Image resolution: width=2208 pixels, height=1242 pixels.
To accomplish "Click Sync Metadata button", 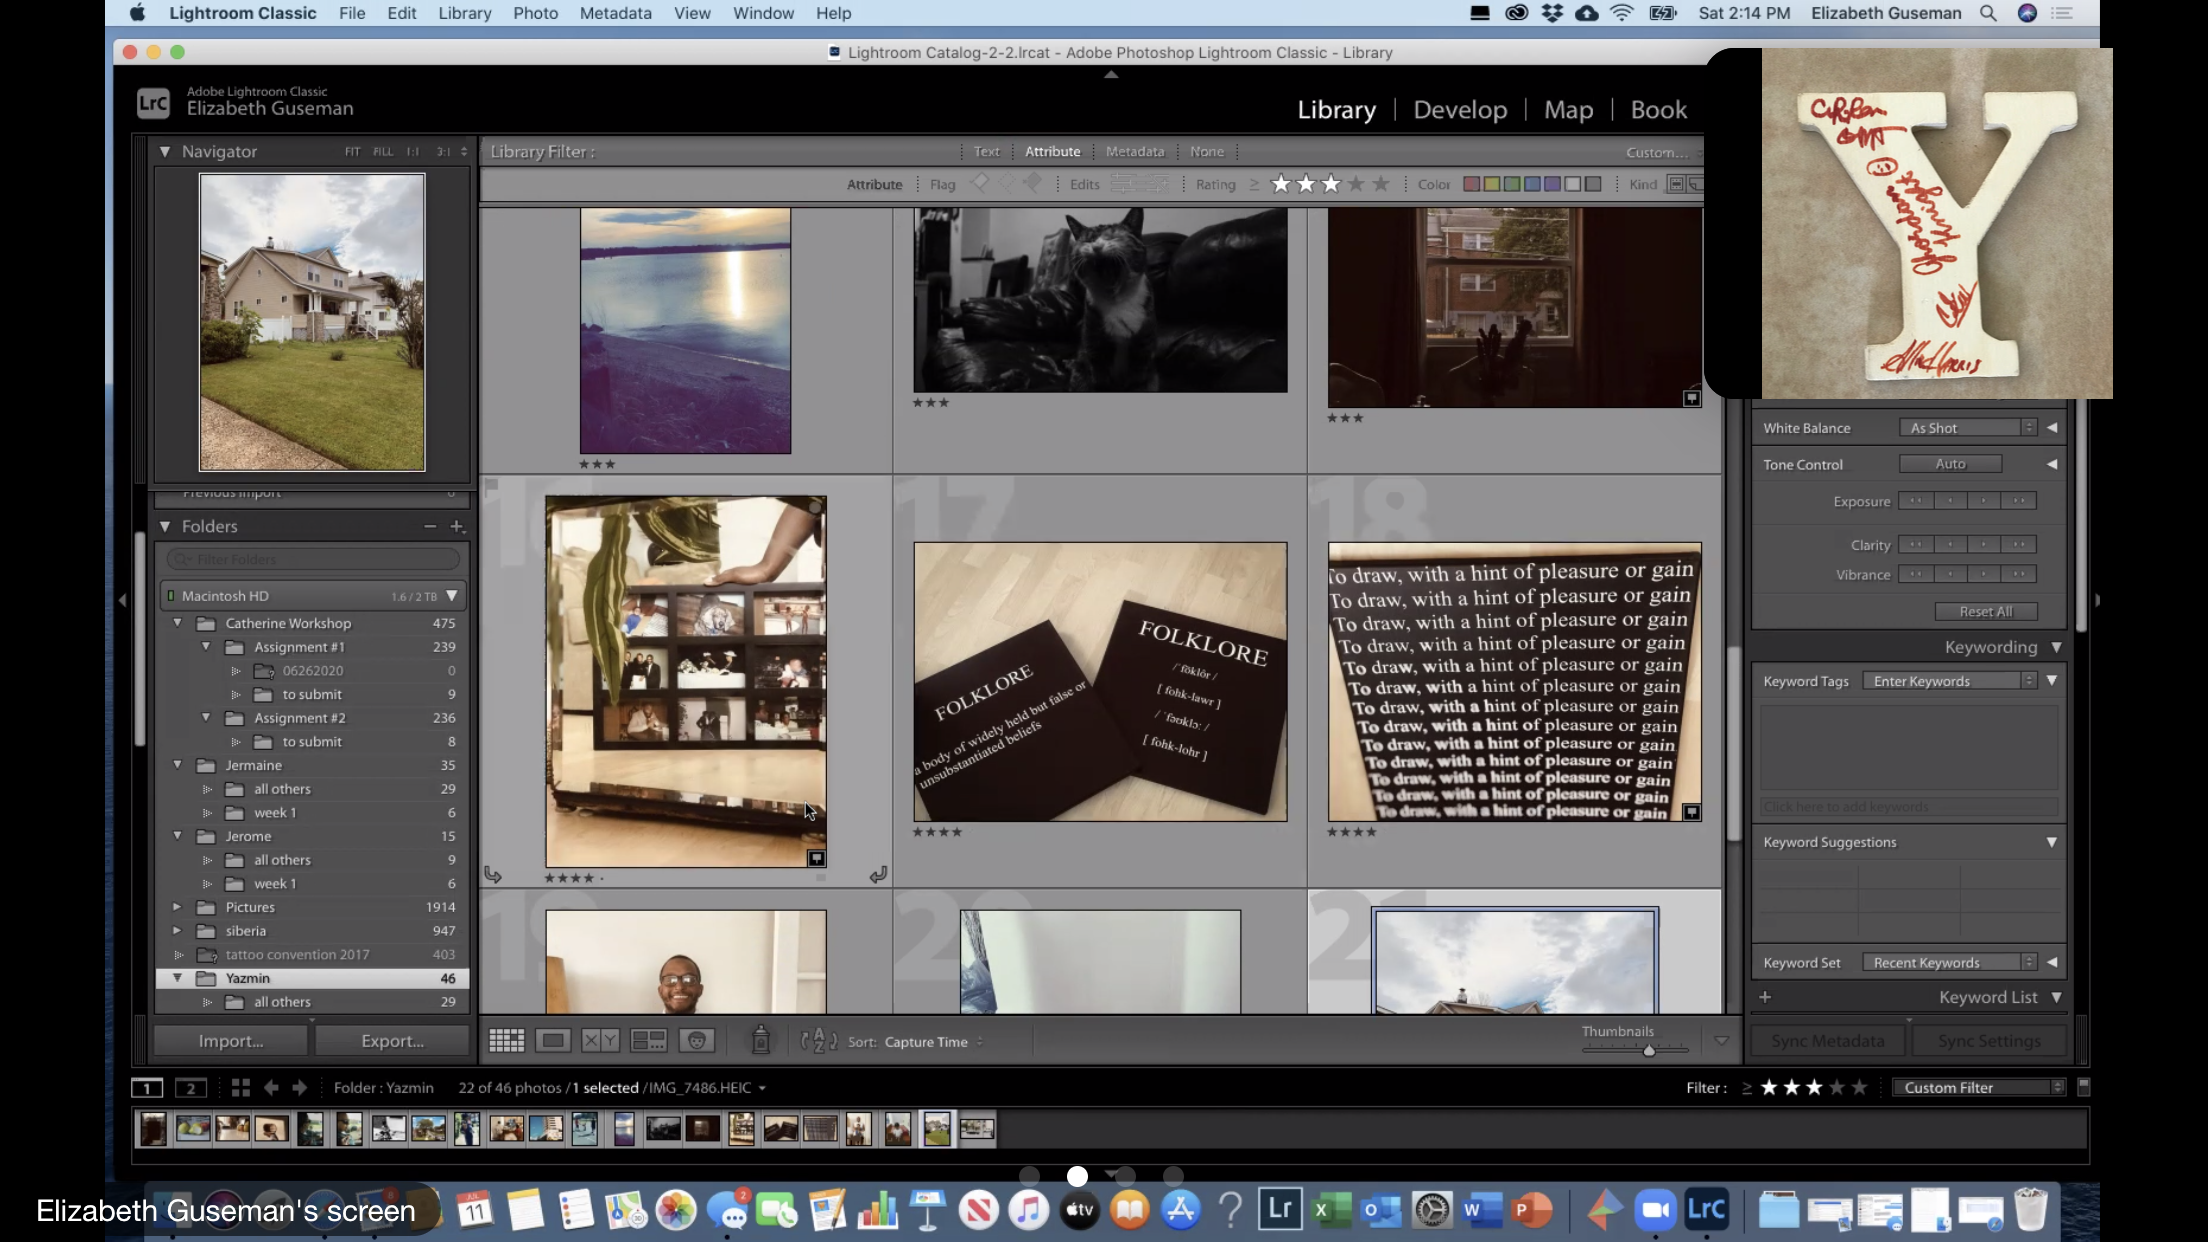I will coord(1827,1041).
